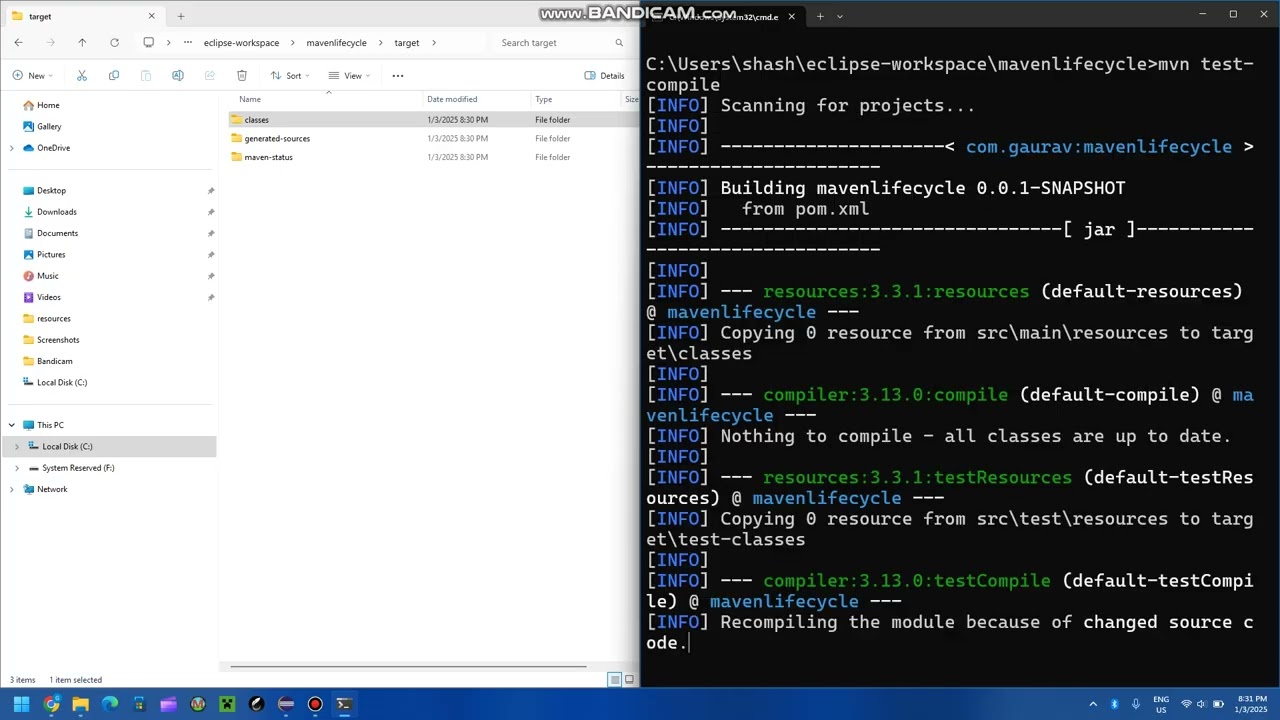This screenshot has height=720, width=1280.
Task: Open Downloads in quick access
Action: pyautogui.click(x=57, y=212)
